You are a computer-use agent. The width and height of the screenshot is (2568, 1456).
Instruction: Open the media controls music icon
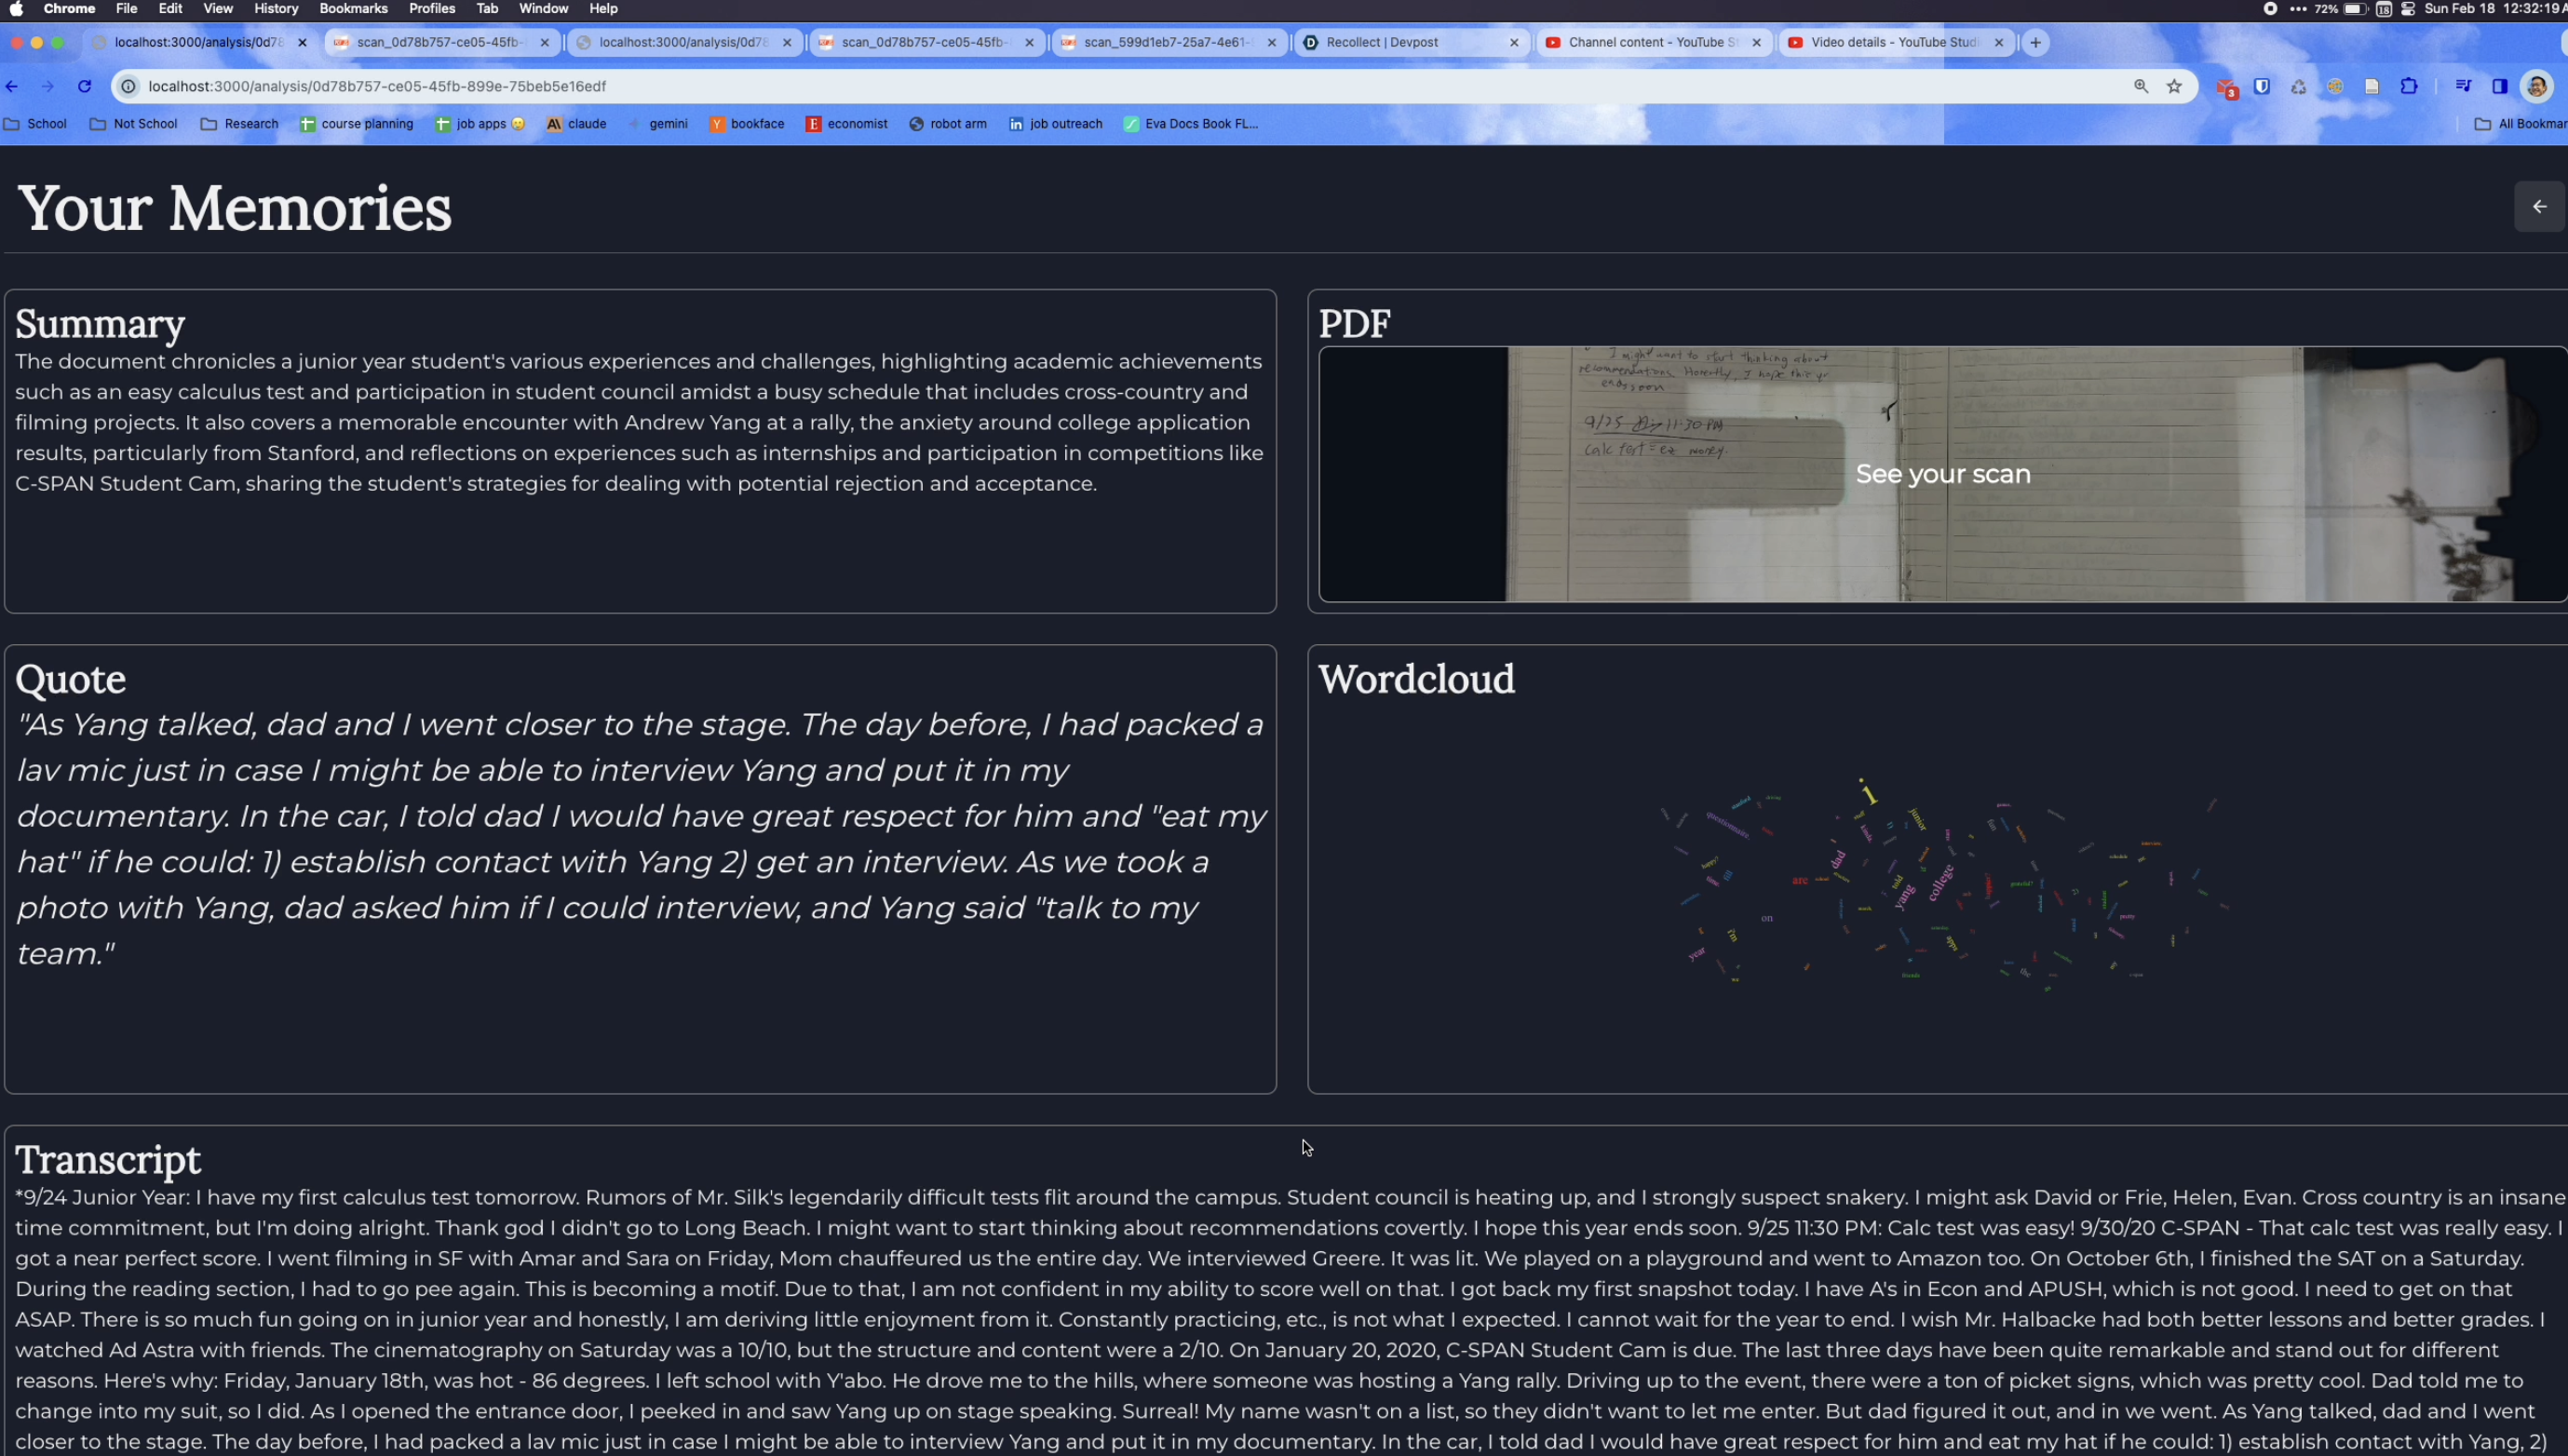tap(2463, 87)
